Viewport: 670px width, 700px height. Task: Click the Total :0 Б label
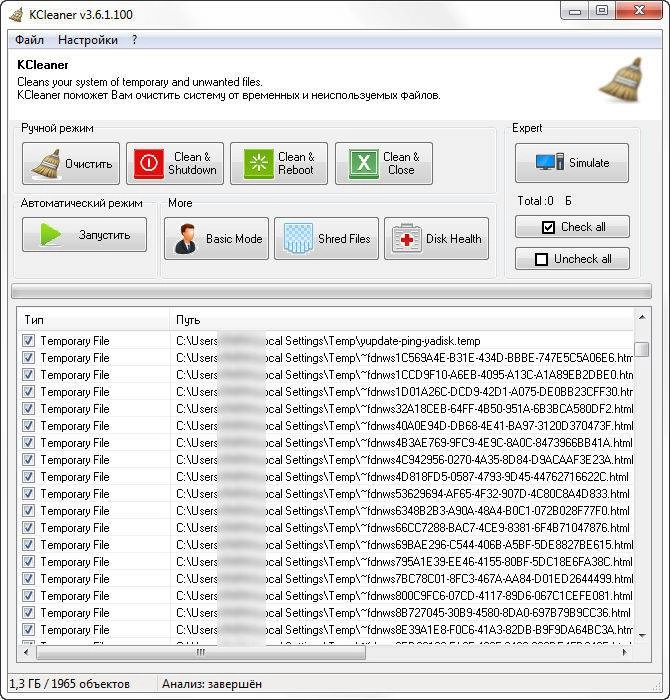tap(545, 201)
